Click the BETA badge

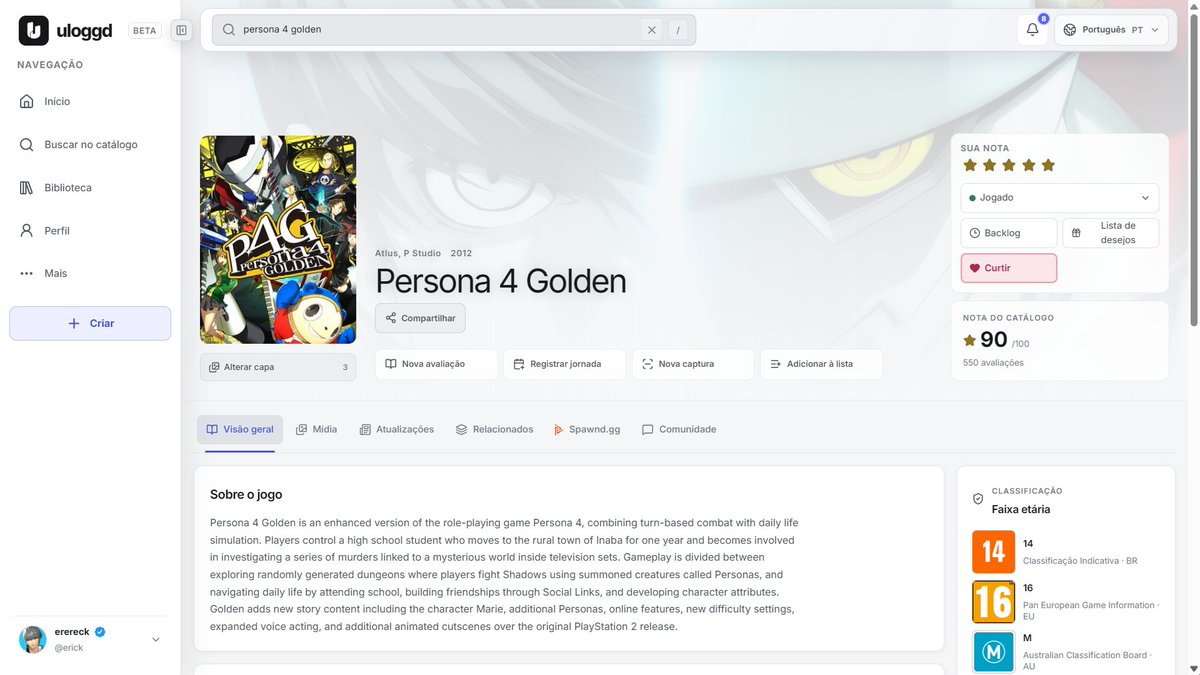coord(145,30)
